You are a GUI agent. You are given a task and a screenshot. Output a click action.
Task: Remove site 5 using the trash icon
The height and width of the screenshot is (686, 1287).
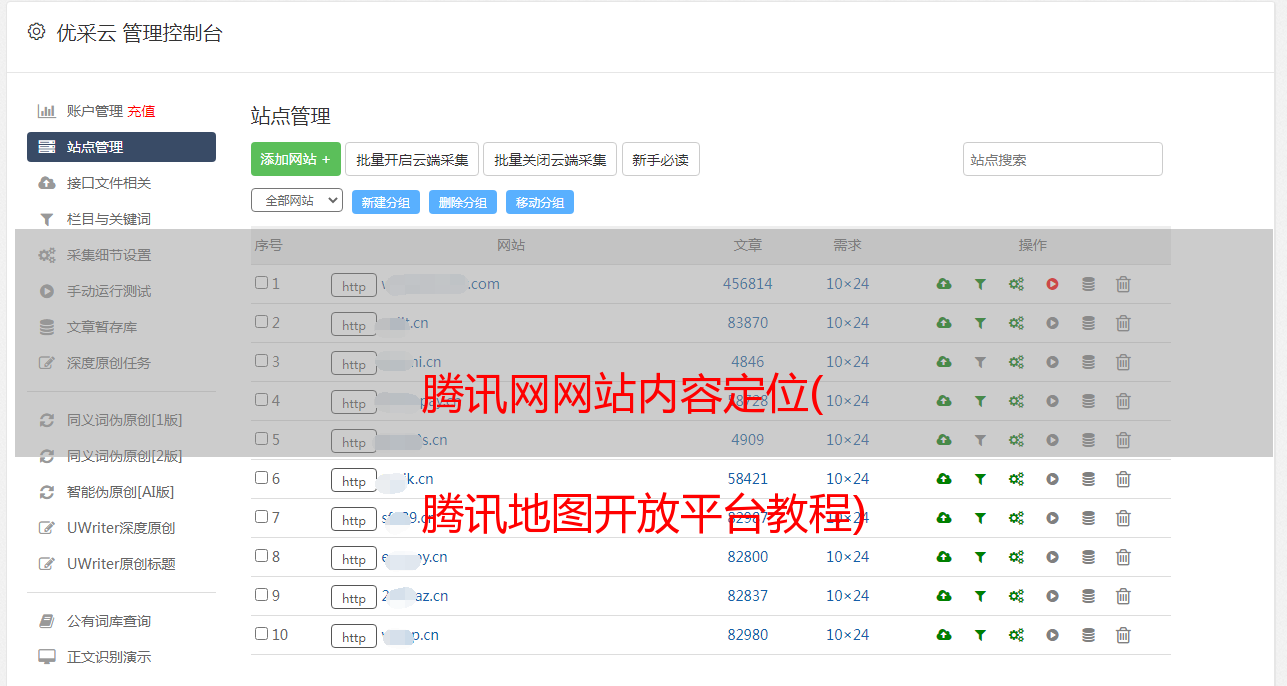coord(1123,440)
